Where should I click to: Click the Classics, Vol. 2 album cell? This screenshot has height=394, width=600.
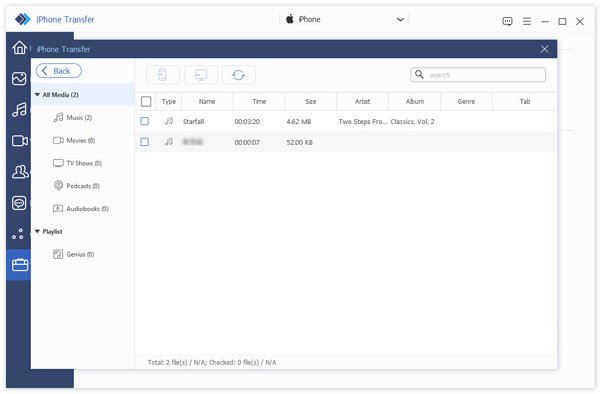(x=412, y=122)
